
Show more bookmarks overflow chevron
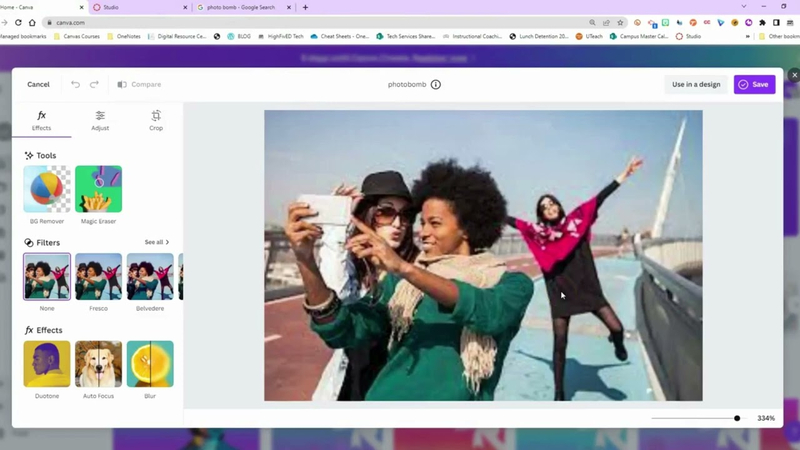tap(747, 37)
